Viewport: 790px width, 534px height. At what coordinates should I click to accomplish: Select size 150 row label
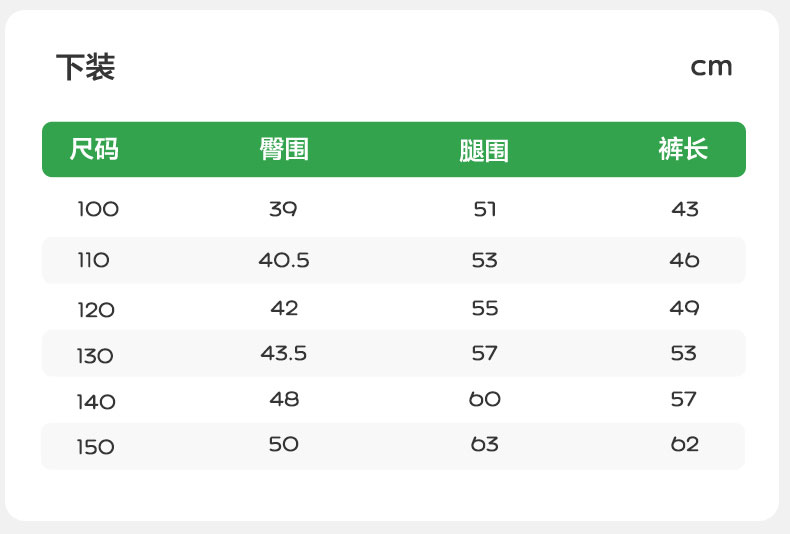point(96,447)
